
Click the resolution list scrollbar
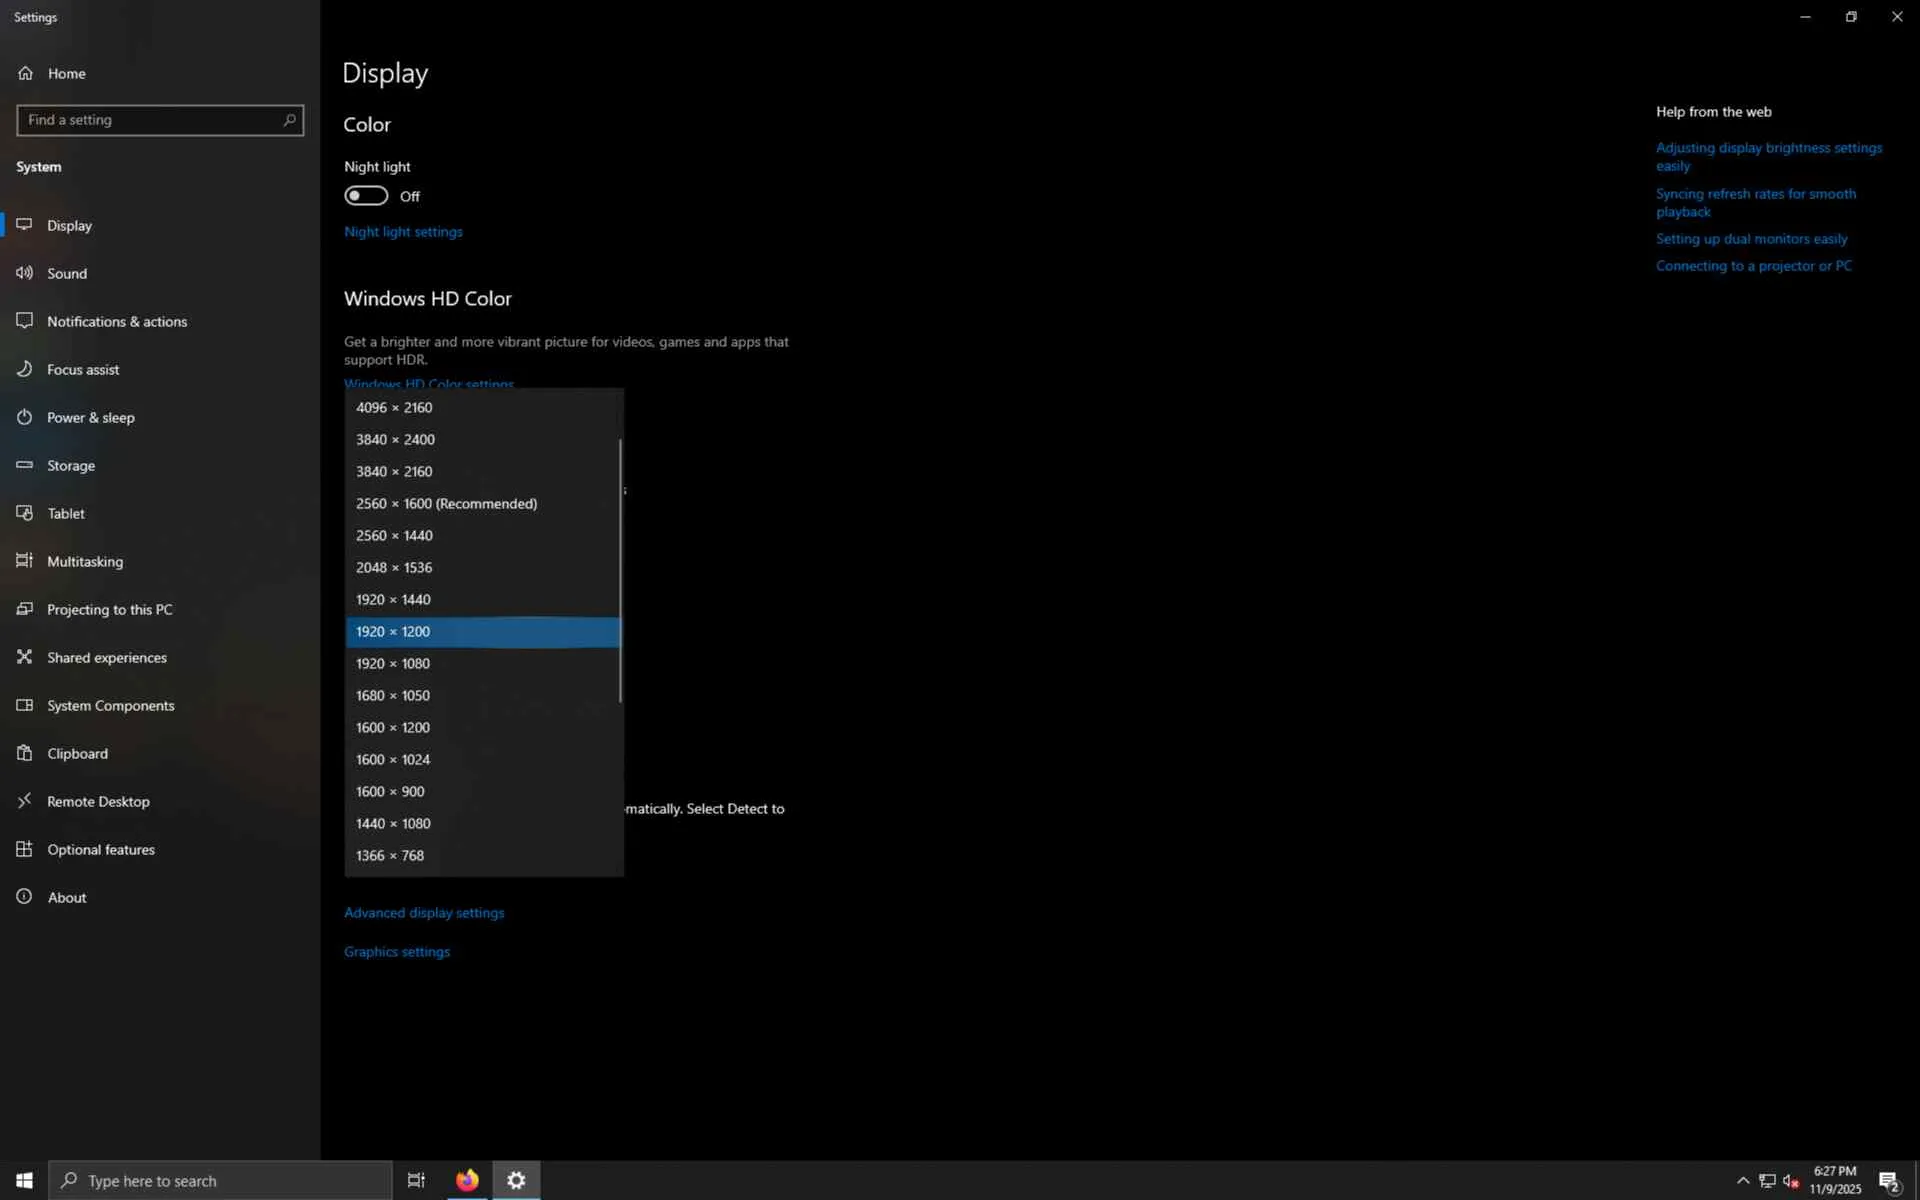pos(620,570)
